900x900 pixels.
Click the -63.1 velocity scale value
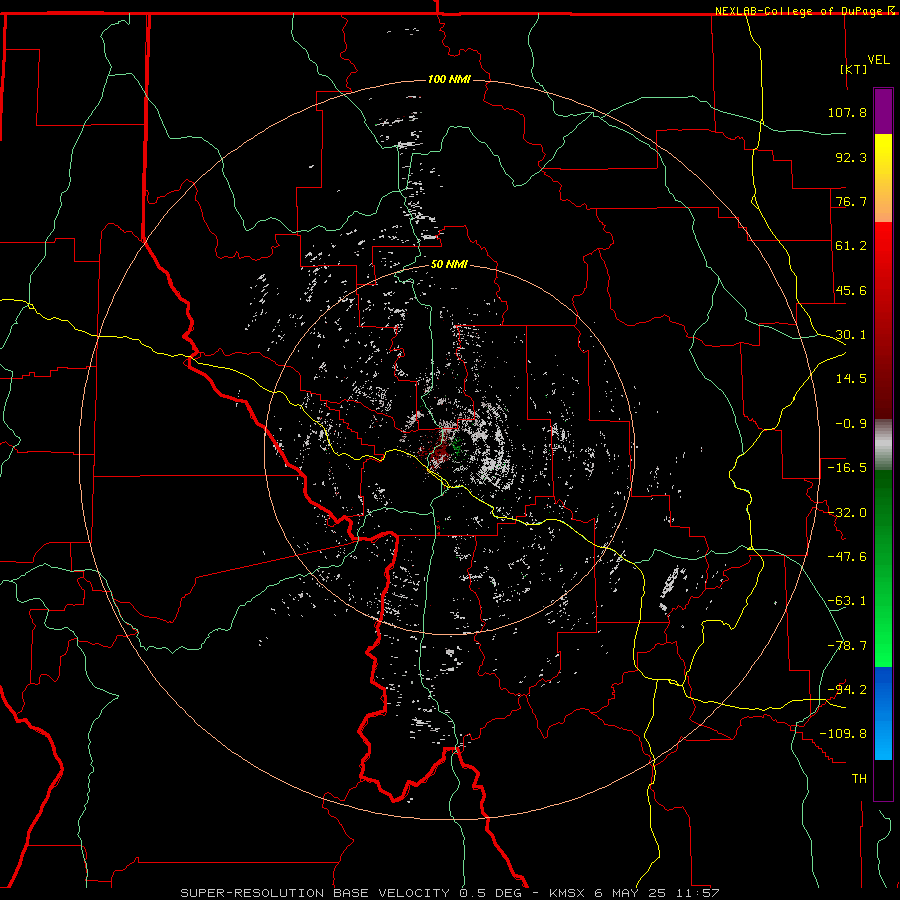pos(847,601)
